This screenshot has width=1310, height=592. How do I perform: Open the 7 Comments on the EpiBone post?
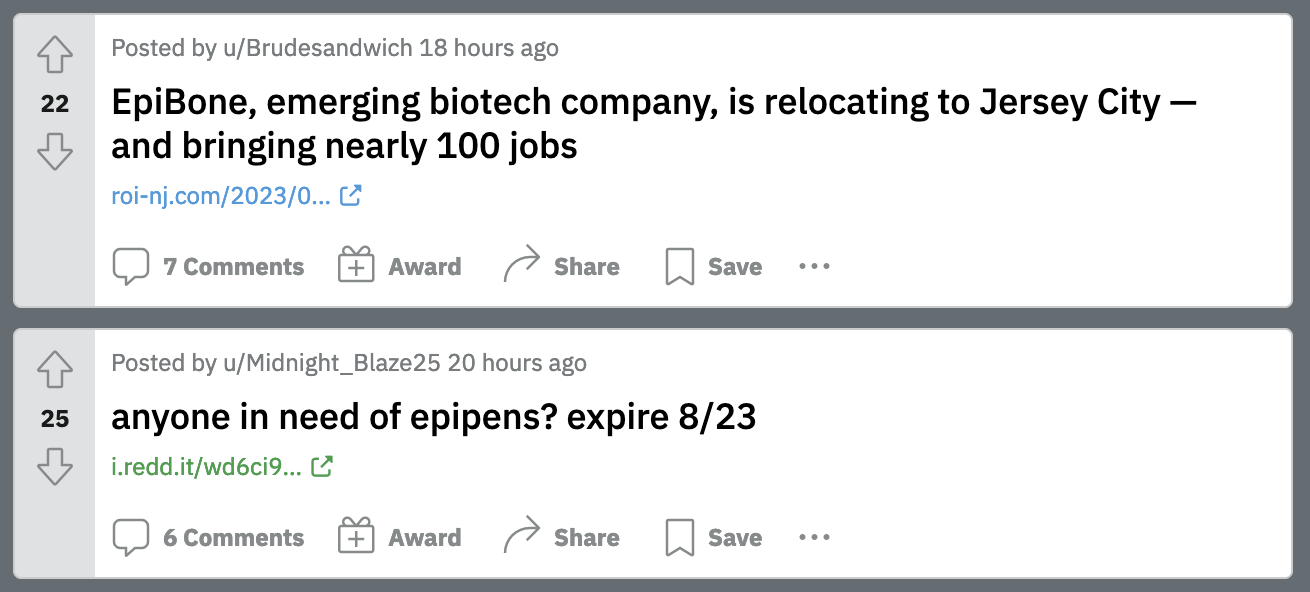click(208, 267)
